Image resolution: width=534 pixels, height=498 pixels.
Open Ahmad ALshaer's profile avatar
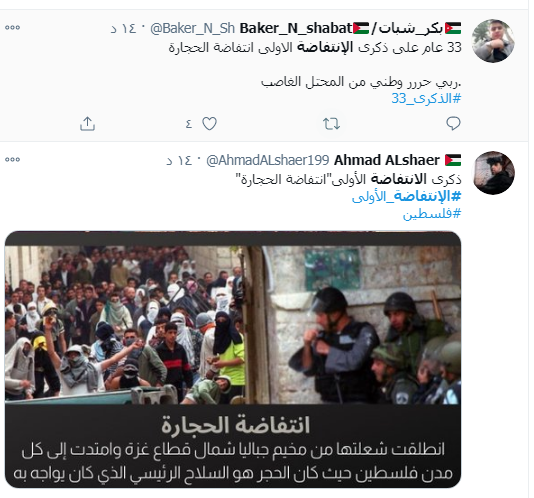pyautogui.click(x=493, y=173)
